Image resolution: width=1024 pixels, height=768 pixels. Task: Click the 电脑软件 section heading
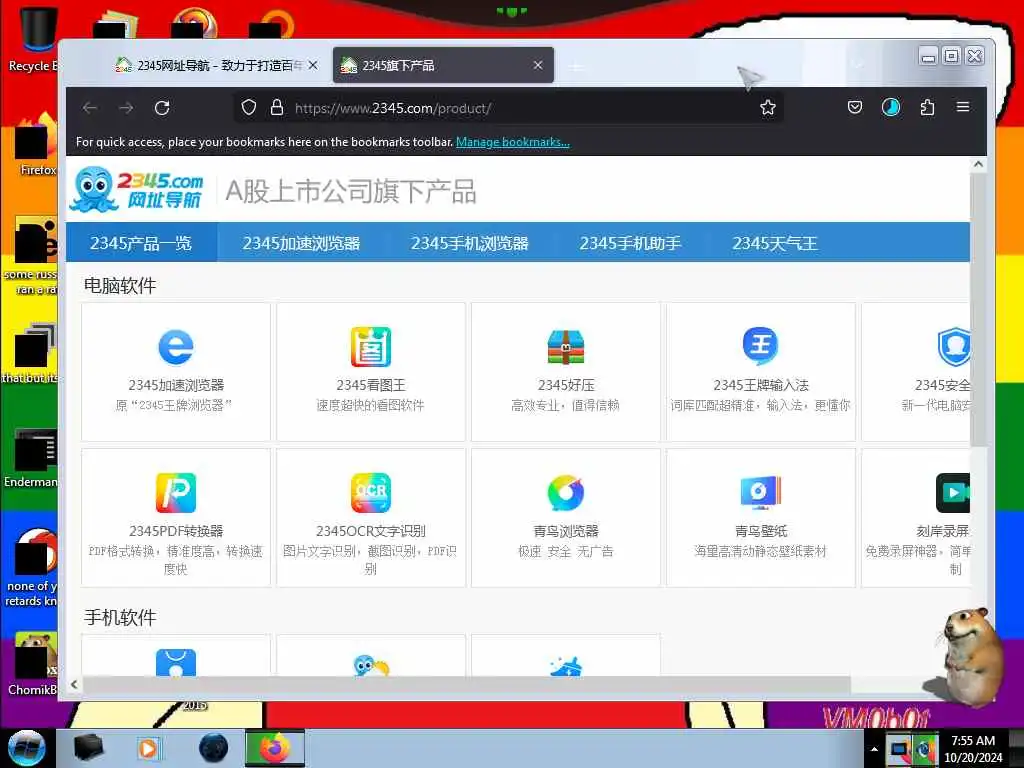coord(120,285)
